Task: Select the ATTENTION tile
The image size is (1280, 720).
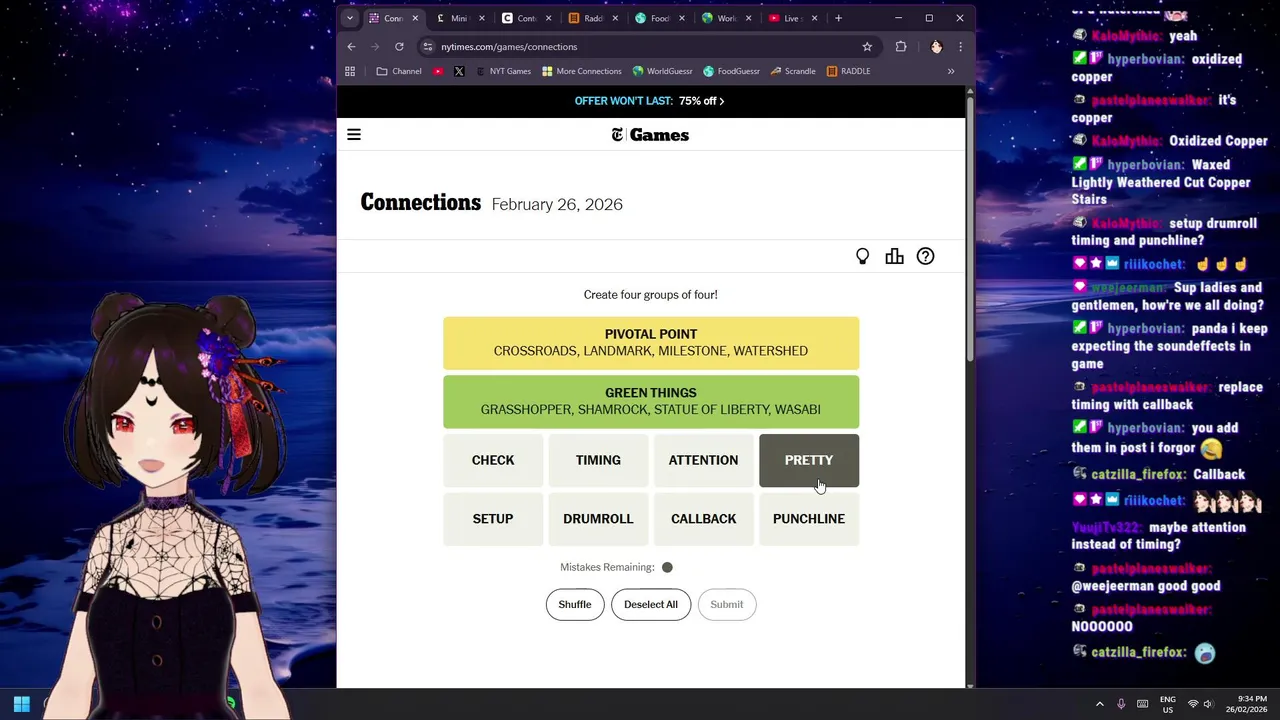Action: (703, 460)
